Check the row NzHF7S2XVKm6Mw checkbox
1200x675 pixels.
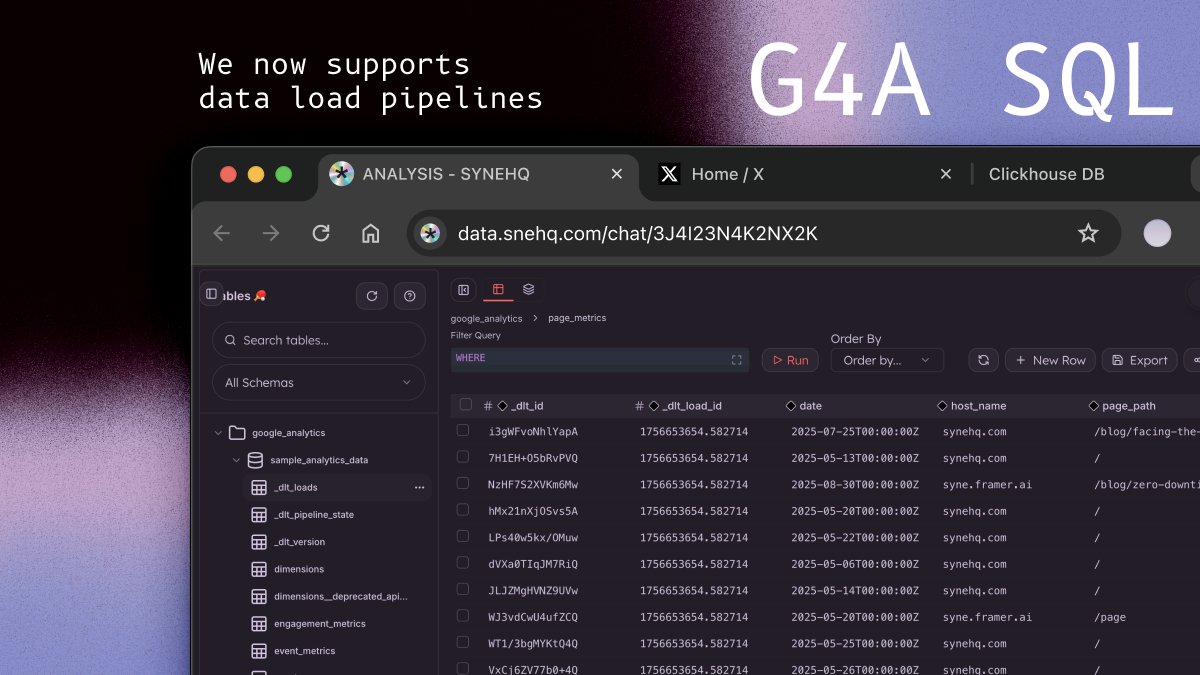(x=463, y=483)
